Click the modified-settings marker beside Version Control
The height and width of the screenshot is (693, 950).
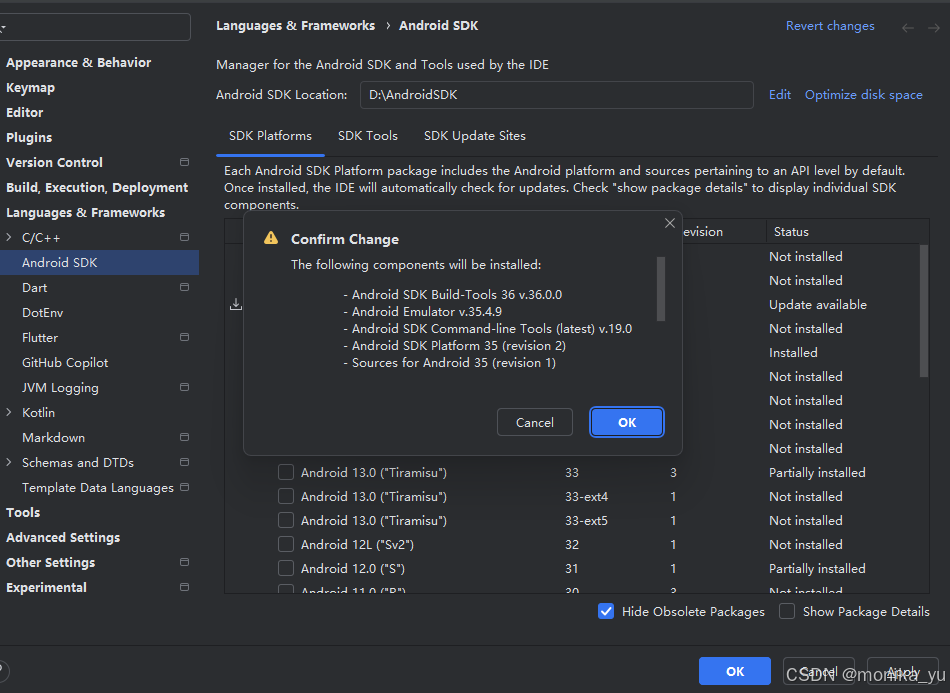tap(183, 162)
